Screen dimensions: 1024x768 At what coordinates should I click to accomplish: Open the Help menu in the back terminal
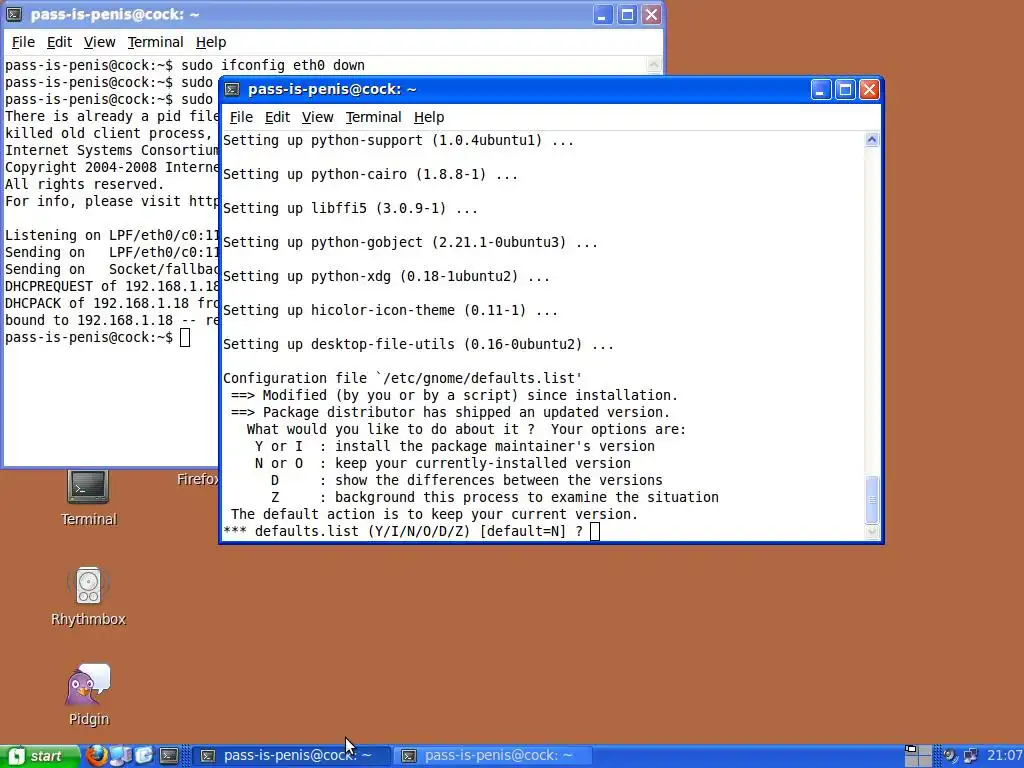pos(210,42)
